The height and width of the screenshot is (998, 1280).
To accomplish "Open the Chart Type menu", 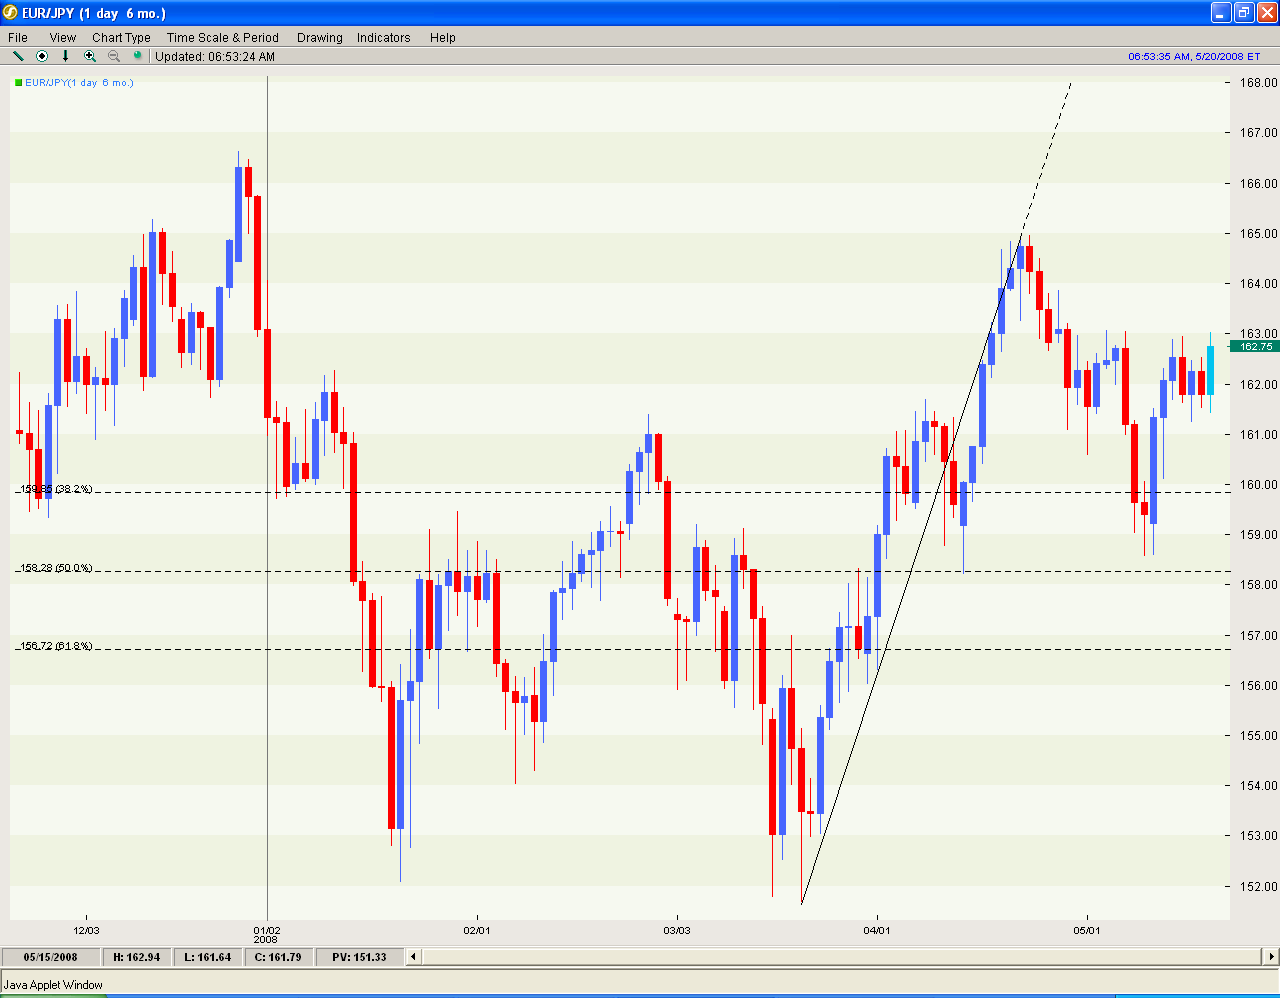I will [x=121, y=38].
